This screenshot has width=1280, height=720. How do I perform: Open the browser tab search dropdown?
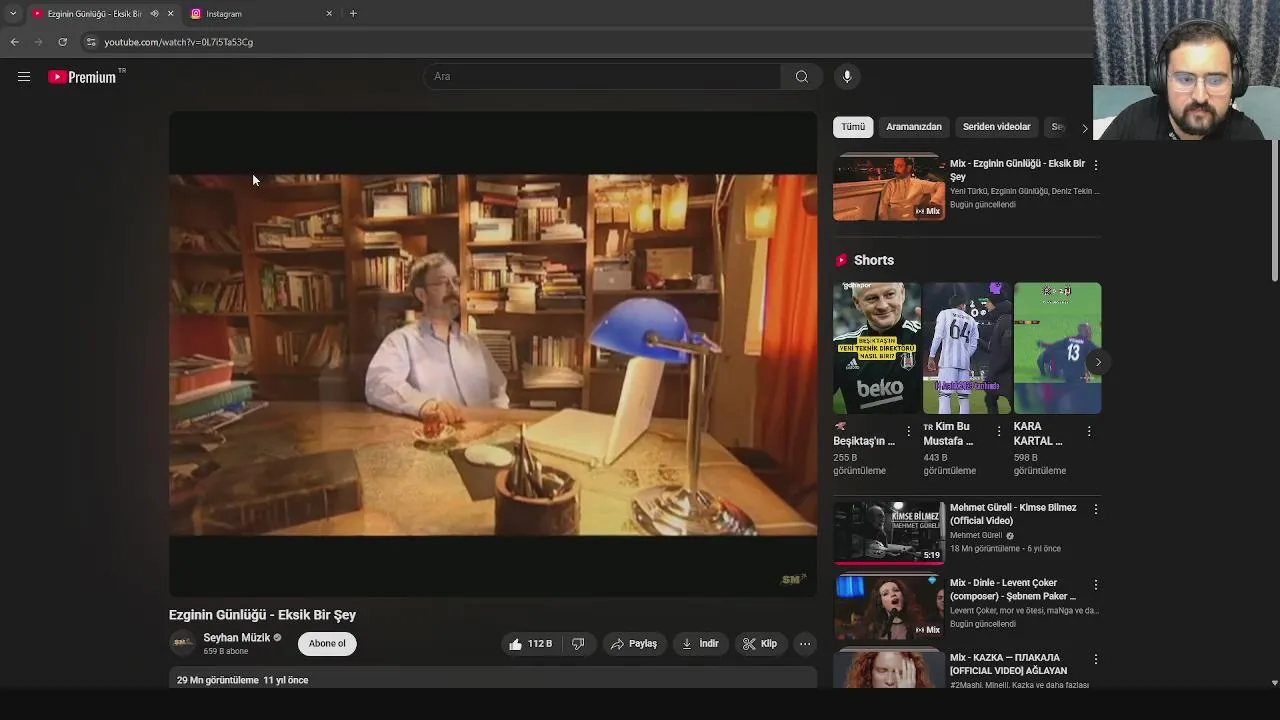(12, 14)
